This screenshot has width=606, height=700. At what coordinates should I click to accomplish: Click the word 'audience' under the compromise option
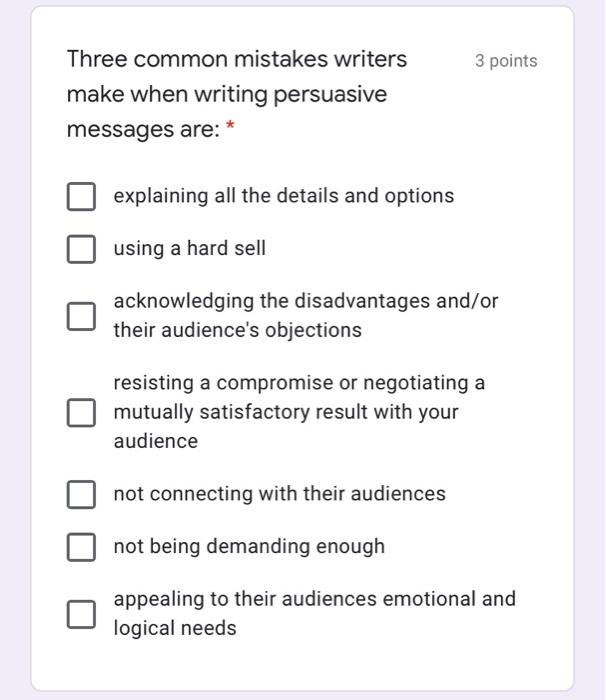click(x=156, y=442)
